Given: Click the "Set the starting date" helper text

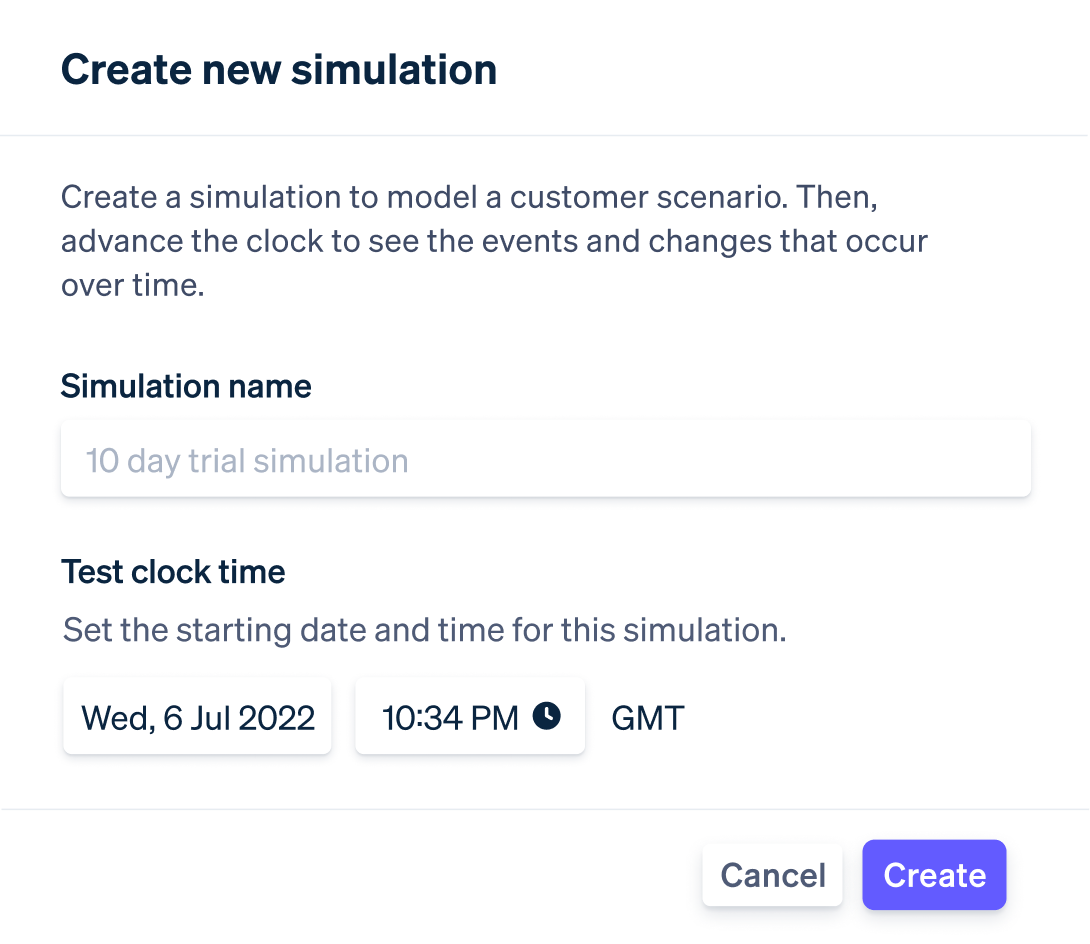Looking at the screenshot, I should coord(424,631).
